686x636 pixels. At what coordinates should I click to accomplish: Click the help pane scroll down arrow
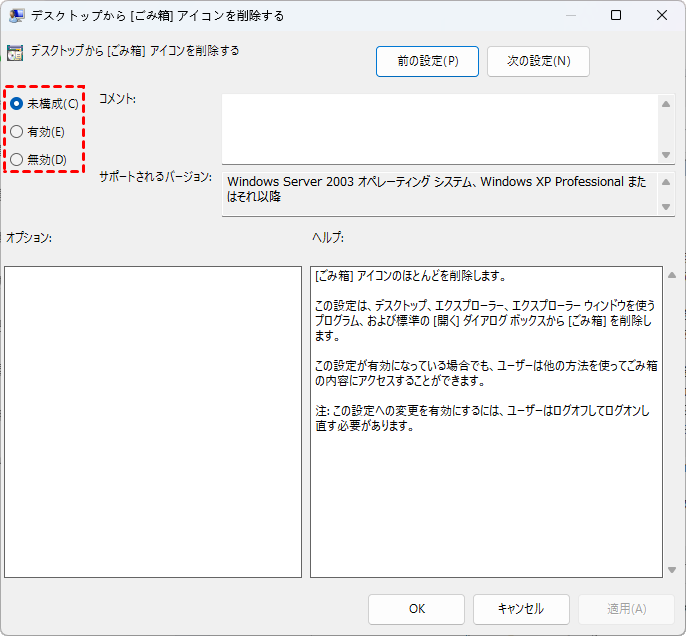[669, 569]
